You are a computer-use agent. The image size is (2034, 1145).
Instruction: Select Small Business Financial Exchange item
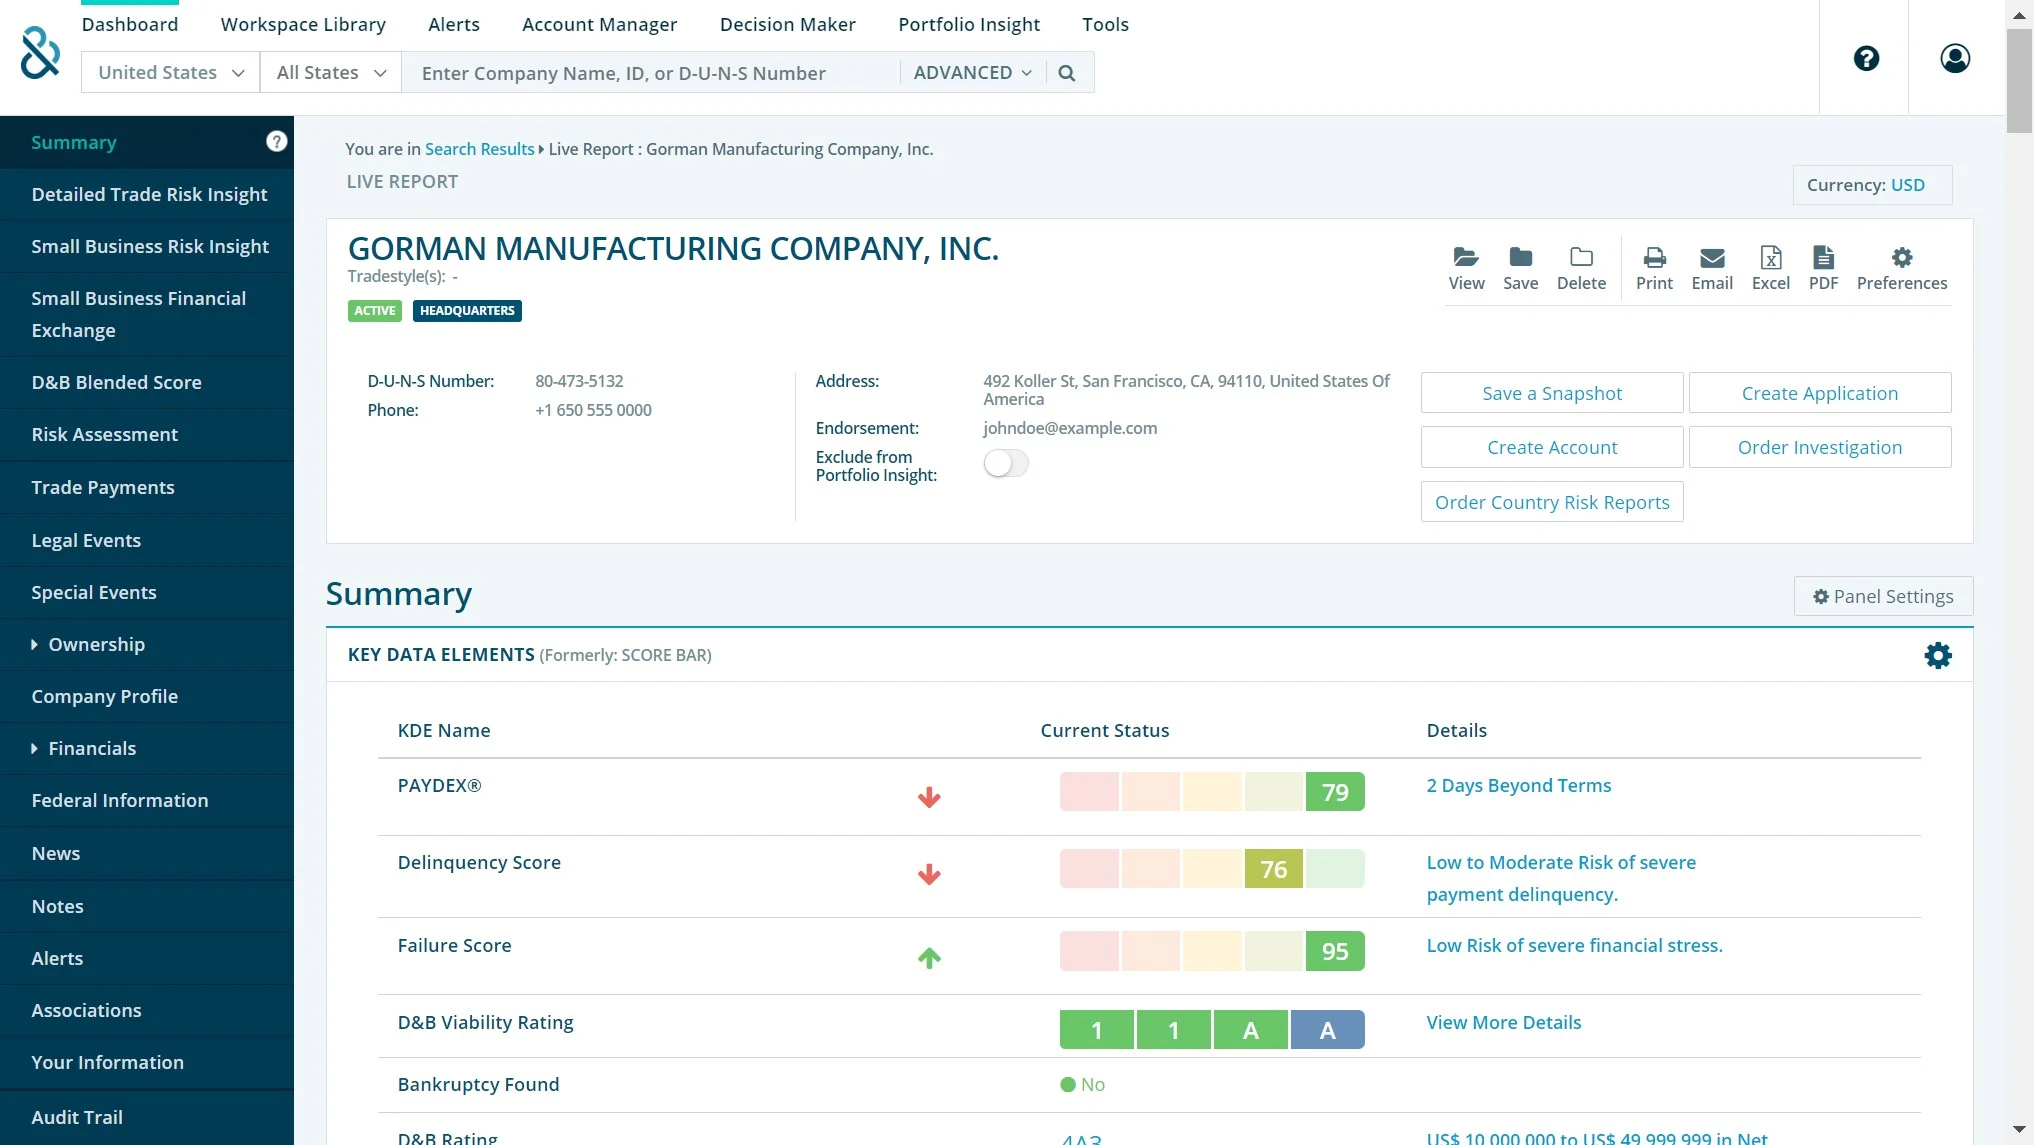point(147,315)
